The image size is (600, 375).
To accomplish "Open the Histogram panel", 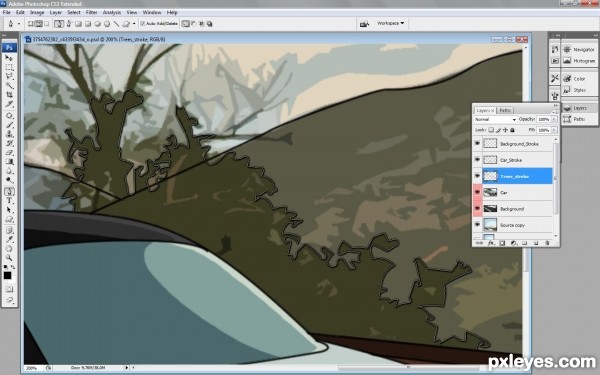I will (579, 60).
